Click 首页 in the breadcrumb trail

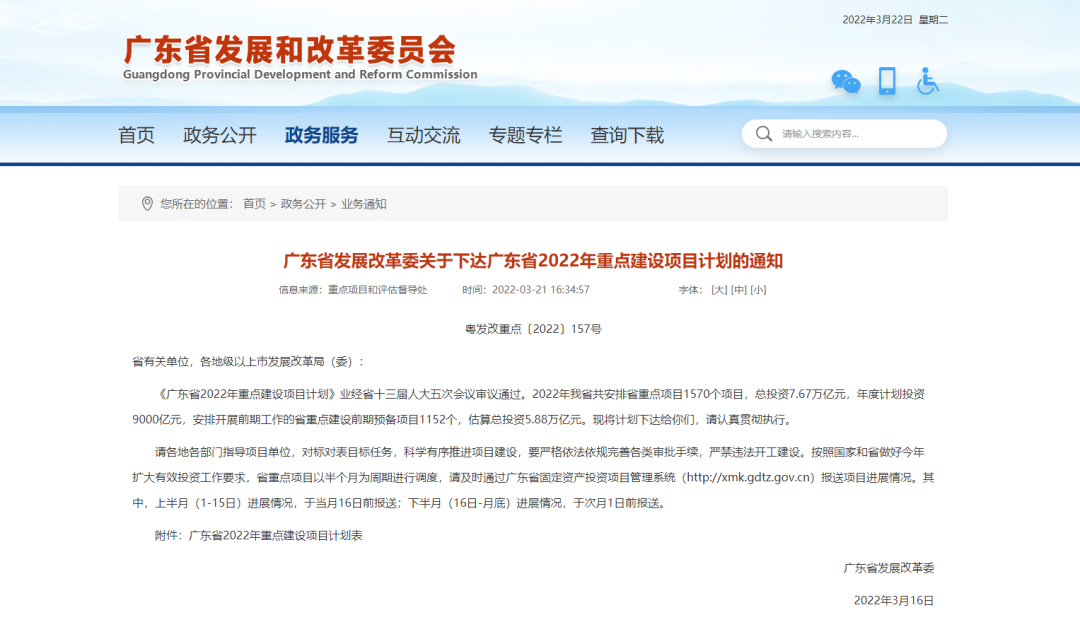coord(254,204)
